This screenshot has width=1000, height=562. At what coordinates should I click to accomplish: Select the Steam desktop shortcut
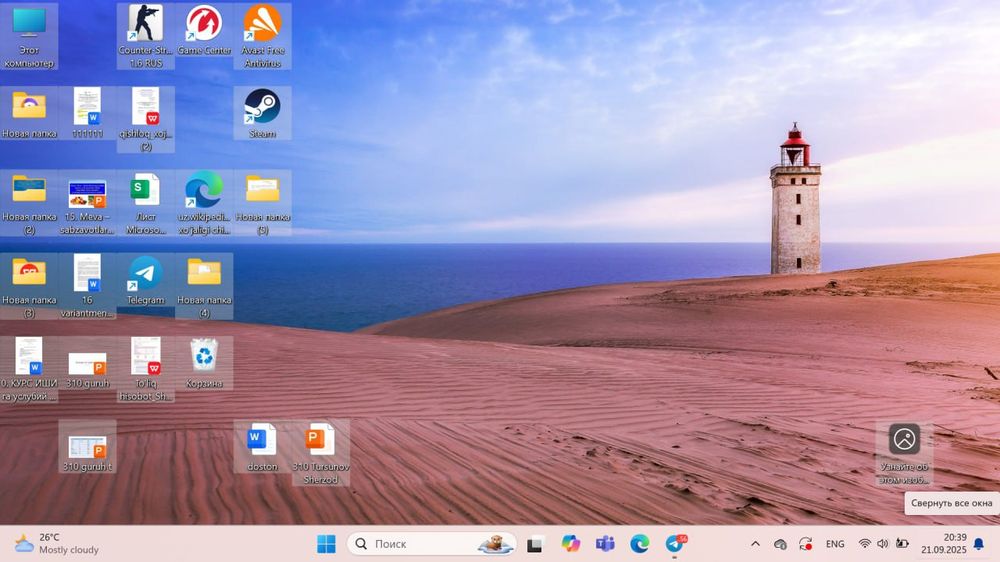point(262,108)
